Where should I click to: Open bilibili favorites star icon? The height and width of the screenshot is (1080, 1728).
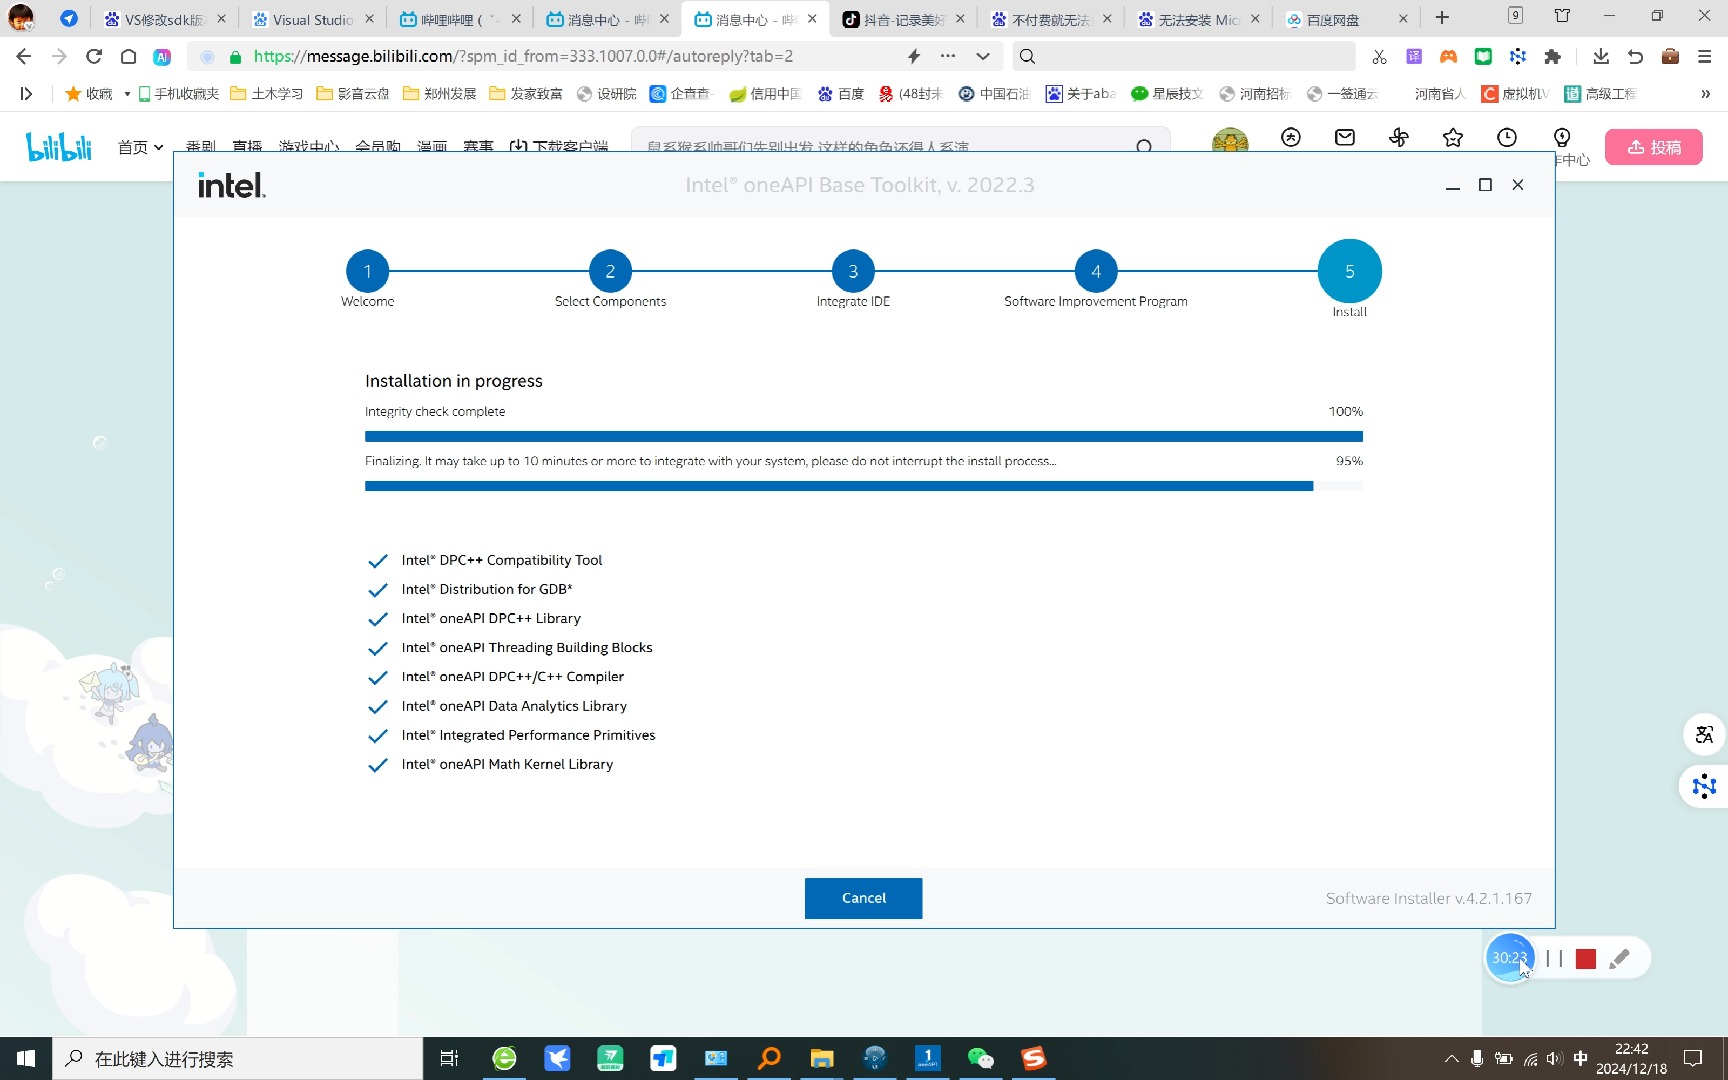(x=1453, y=138)
